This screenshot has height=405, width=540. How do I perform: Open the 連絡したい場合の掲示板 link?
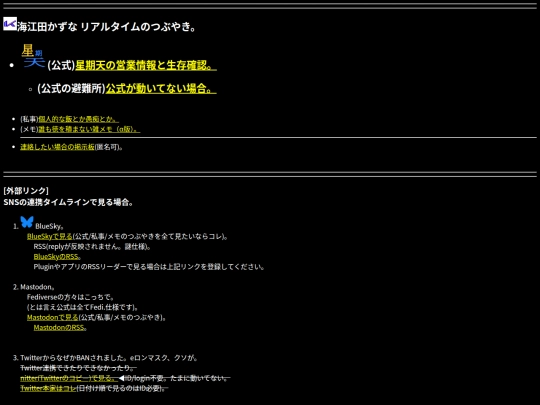point(57,147)
